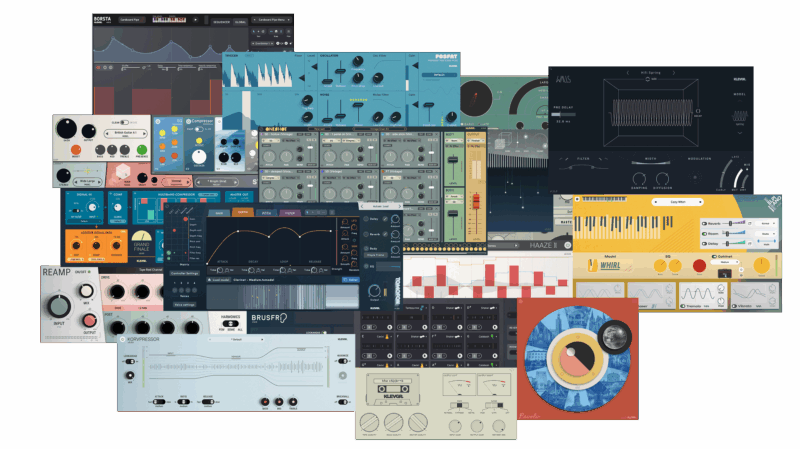The width and height of the screenshot is (800, 449).
Task: Go to next option in Wide Large selector
Action: coord(99,182)
